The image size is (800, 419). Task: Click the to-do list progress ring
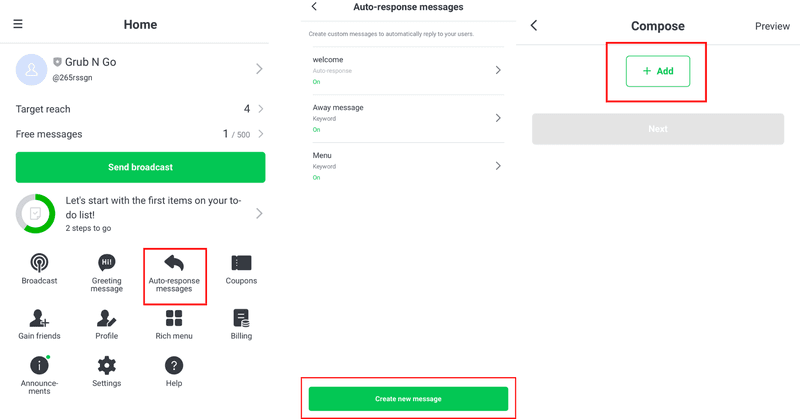36,214
